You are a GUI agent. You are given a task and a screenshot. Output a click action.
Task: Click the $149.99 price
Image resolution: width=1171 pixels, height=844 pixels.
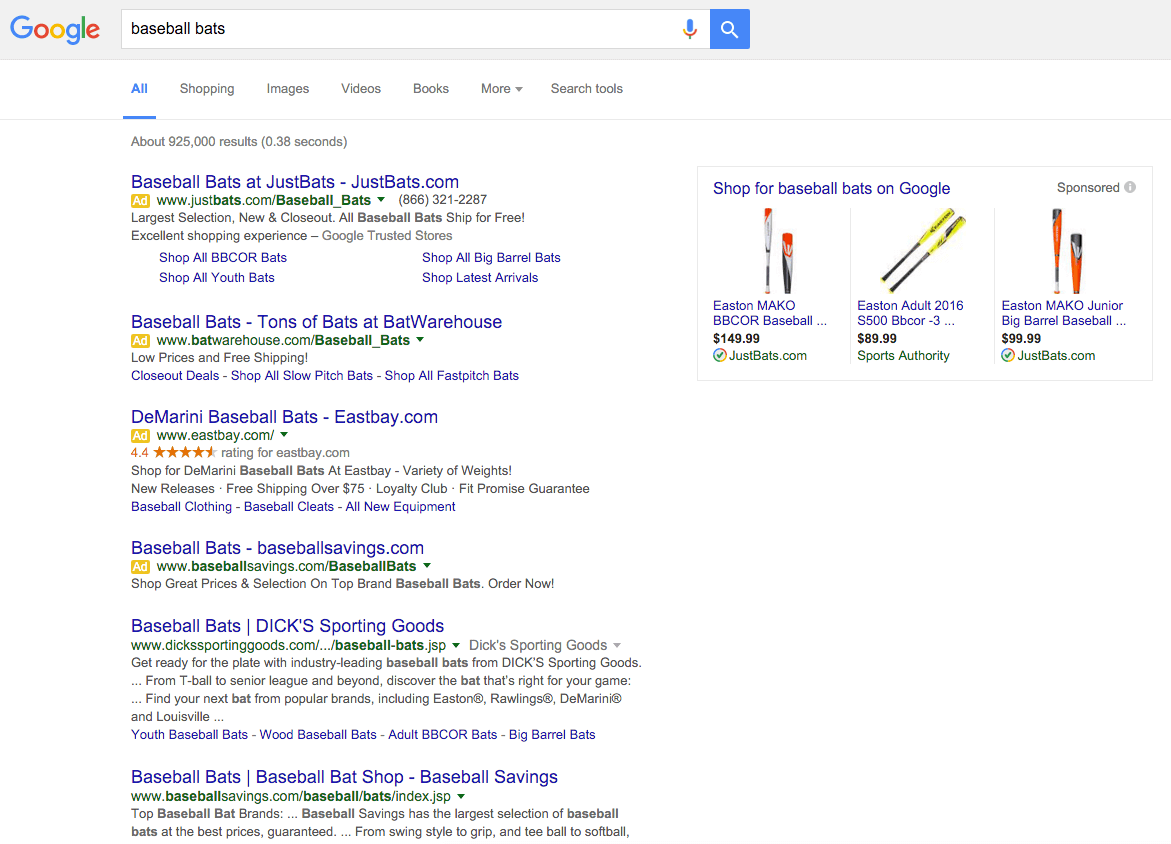[x=736, y=338]
